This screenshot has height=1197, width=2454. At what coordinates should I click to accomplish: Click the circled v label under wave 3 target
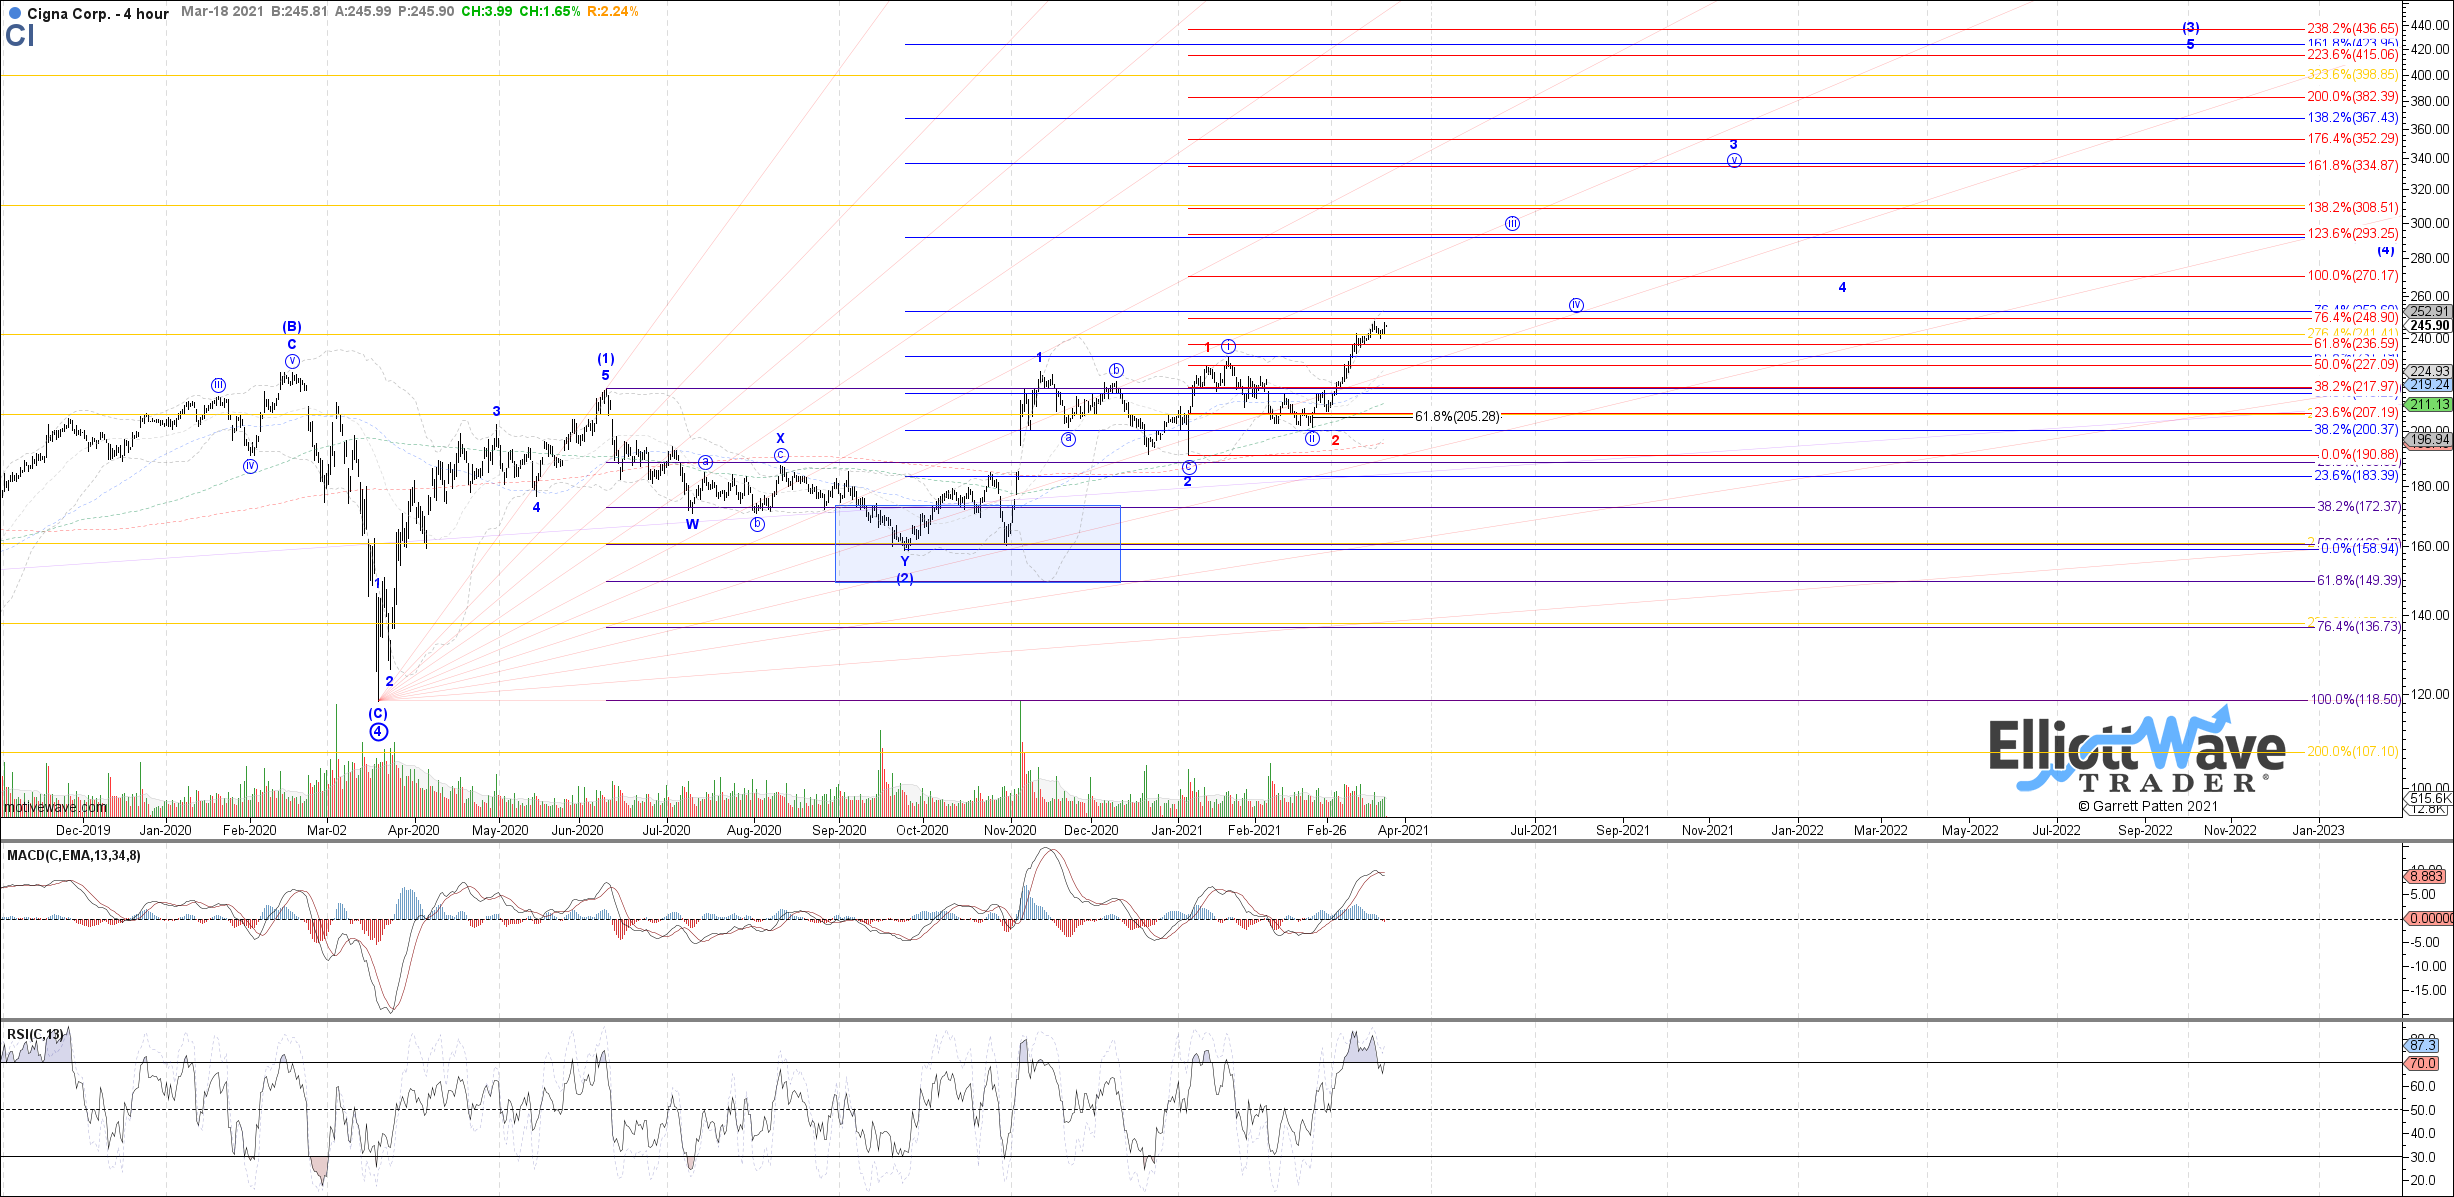point(1734,160)
